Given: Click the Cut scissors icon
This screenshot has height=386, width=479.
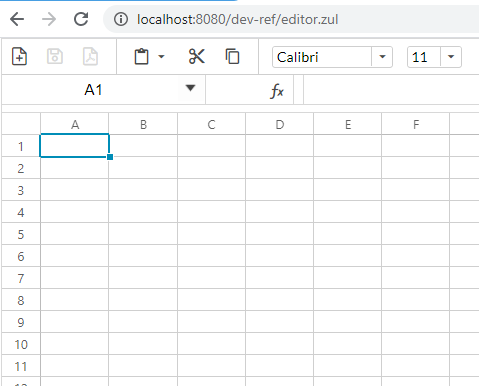Looking at the screenshot, I should coord(197,56).
